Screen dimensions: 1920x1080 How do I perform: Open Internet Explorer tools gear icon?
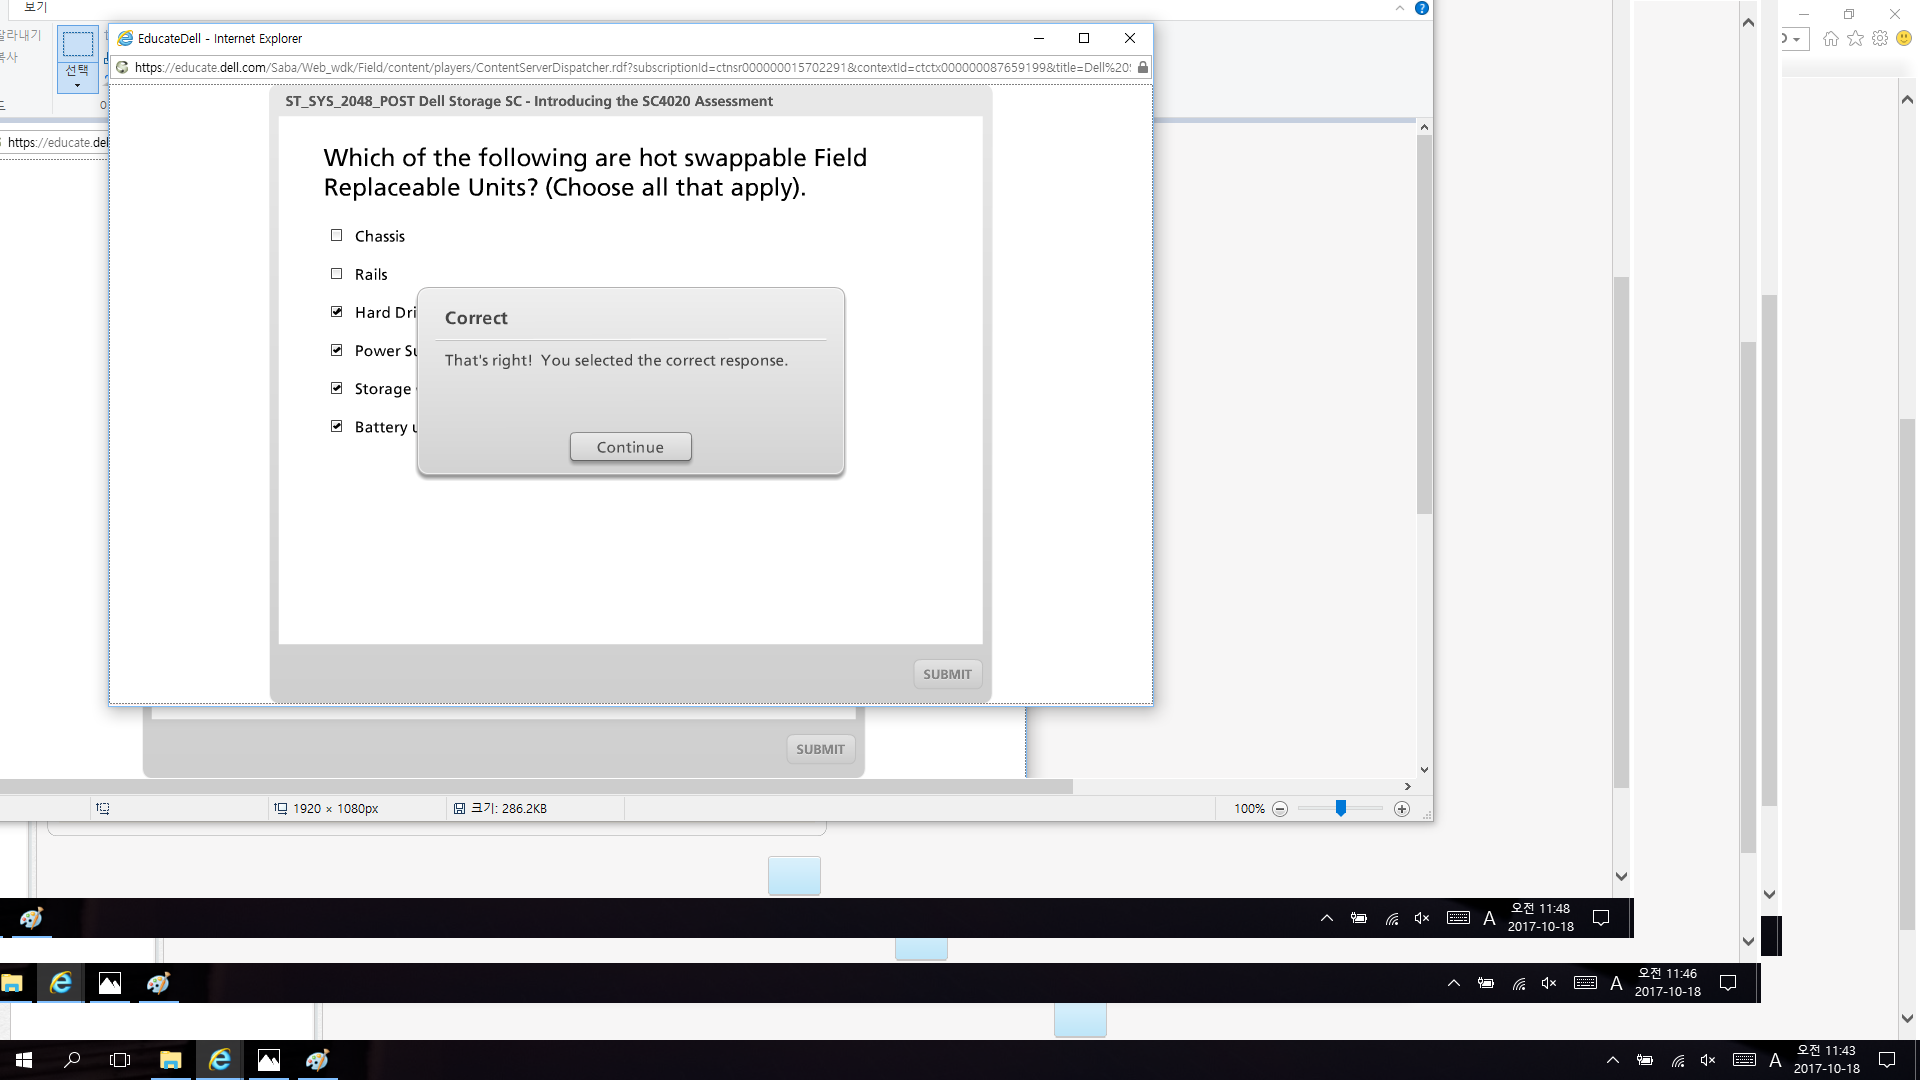[1880, 38]
